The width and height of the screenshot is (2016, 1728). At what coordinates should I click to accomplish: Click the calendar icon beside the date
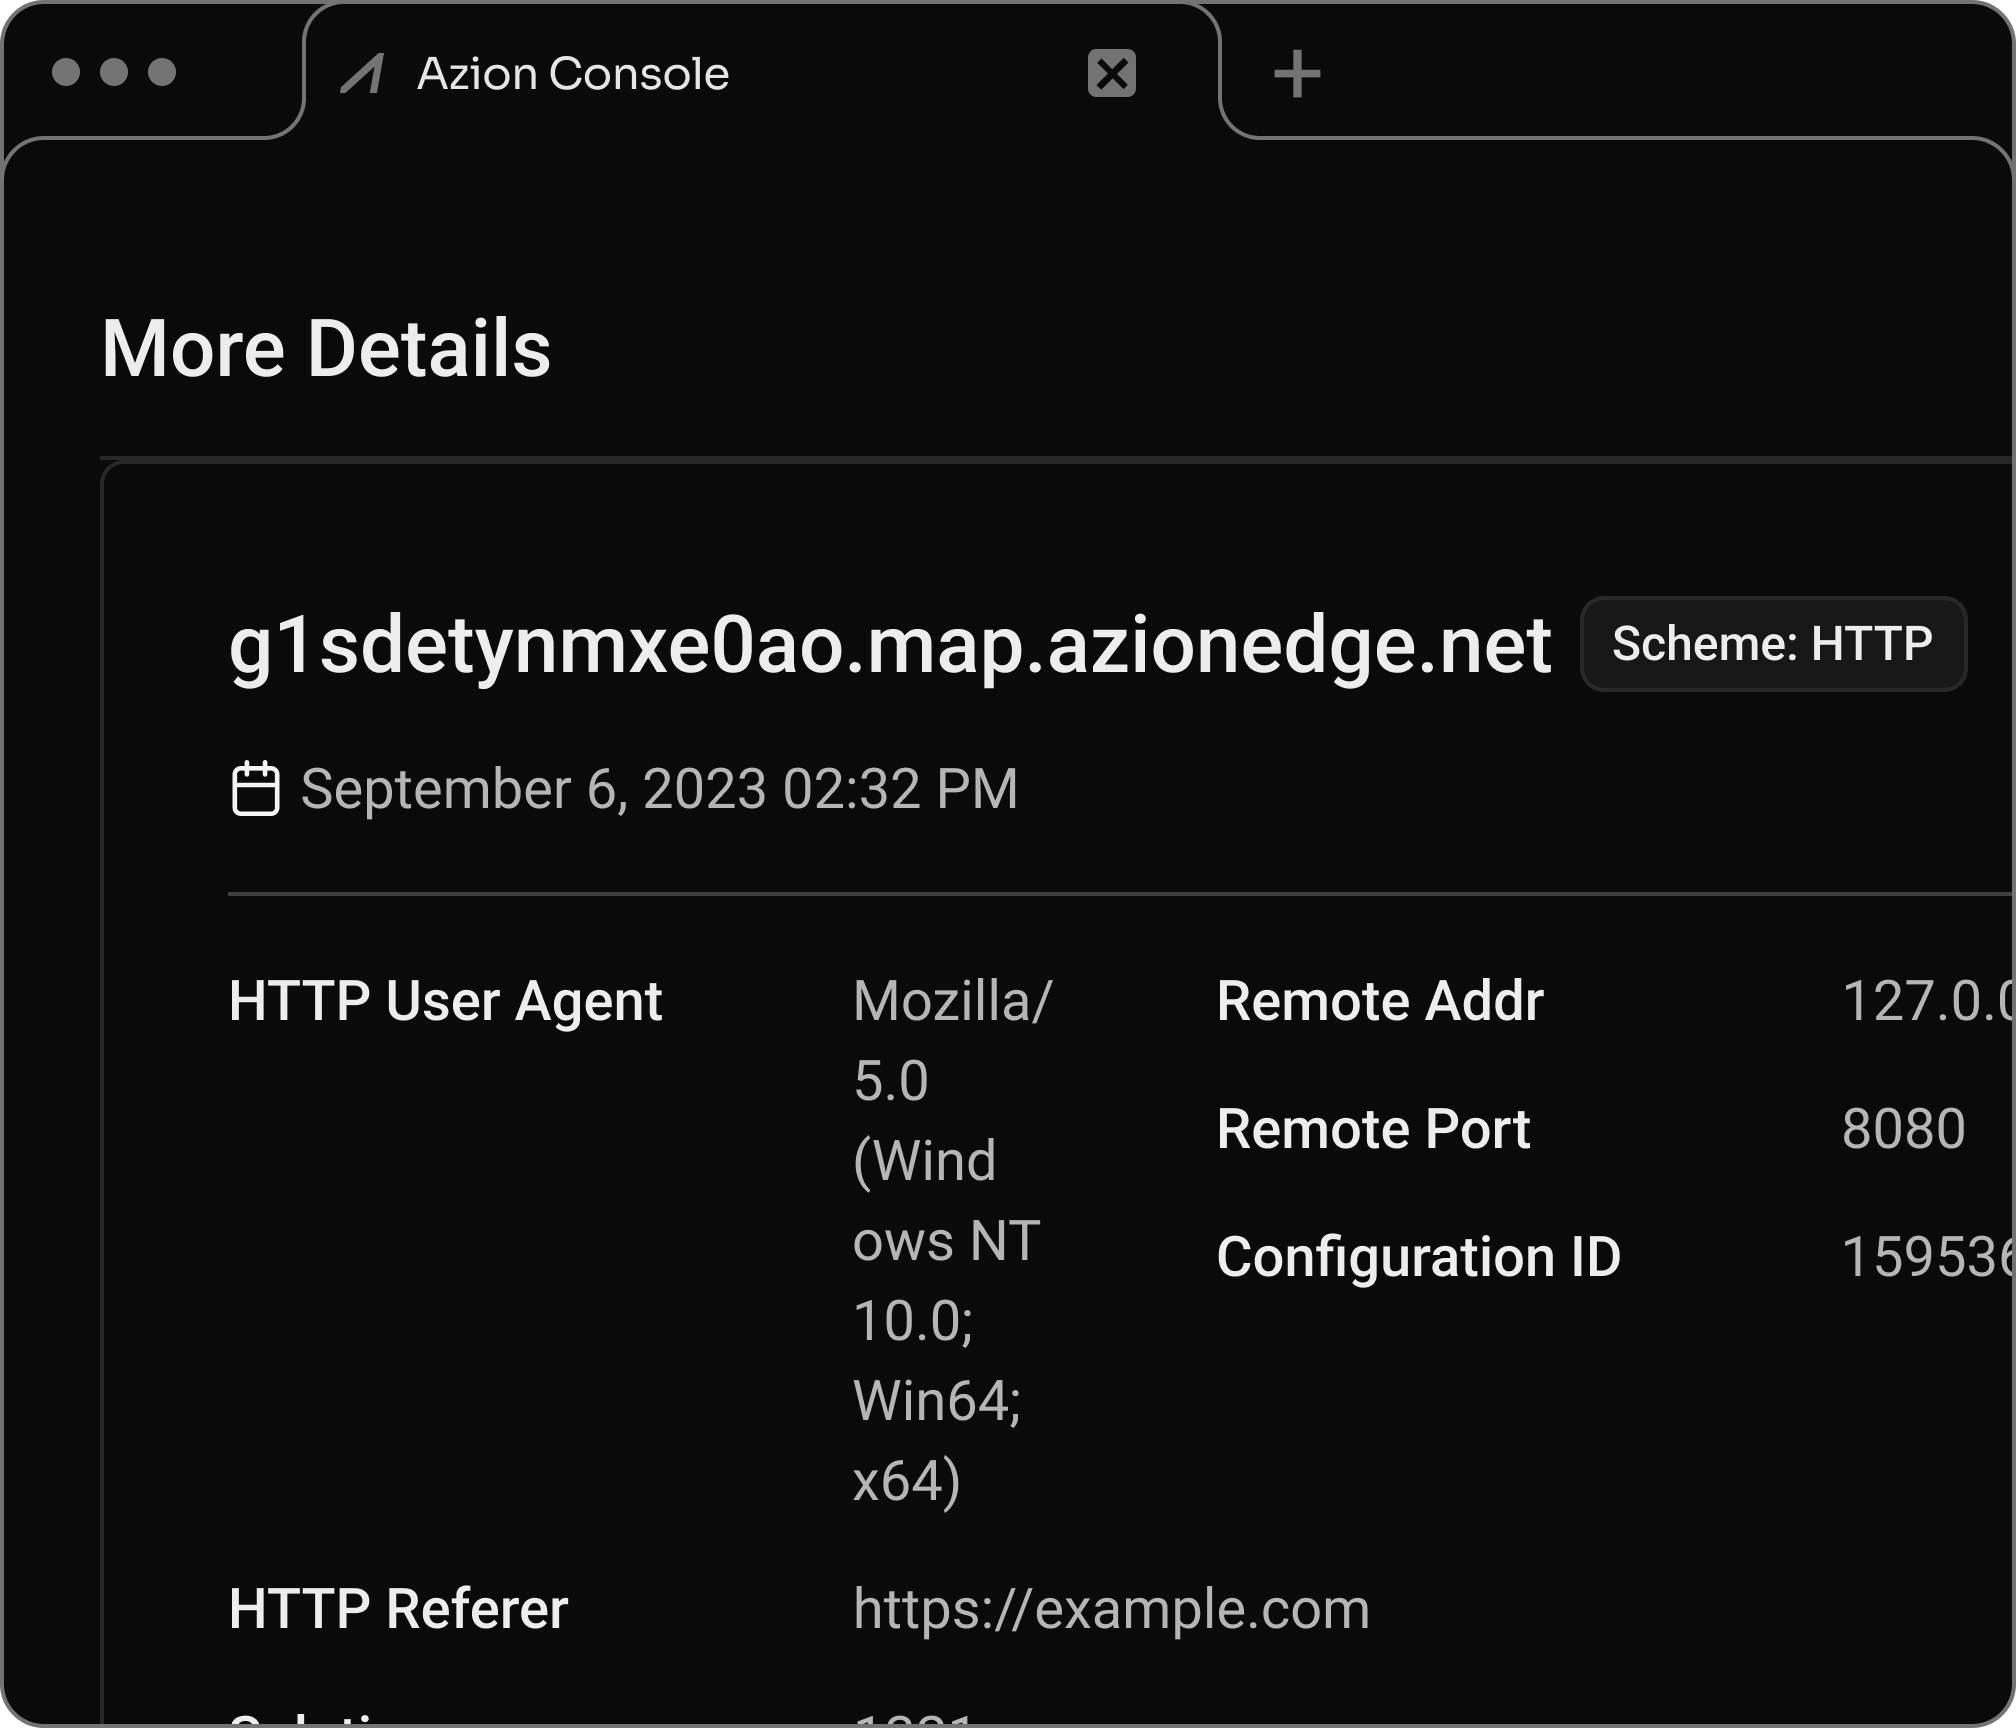click(256, 789)
